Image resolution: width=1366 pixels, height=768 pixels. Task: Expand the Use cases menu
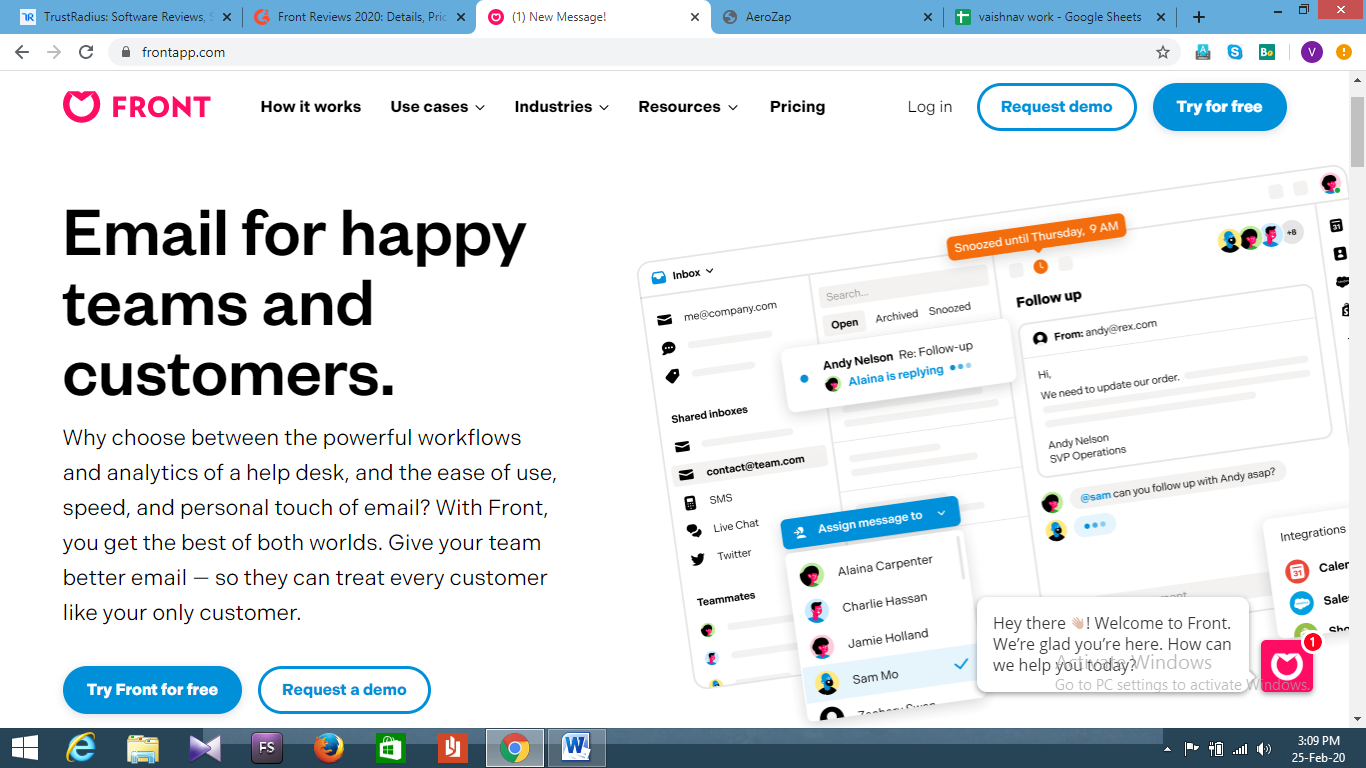[438, 107]
